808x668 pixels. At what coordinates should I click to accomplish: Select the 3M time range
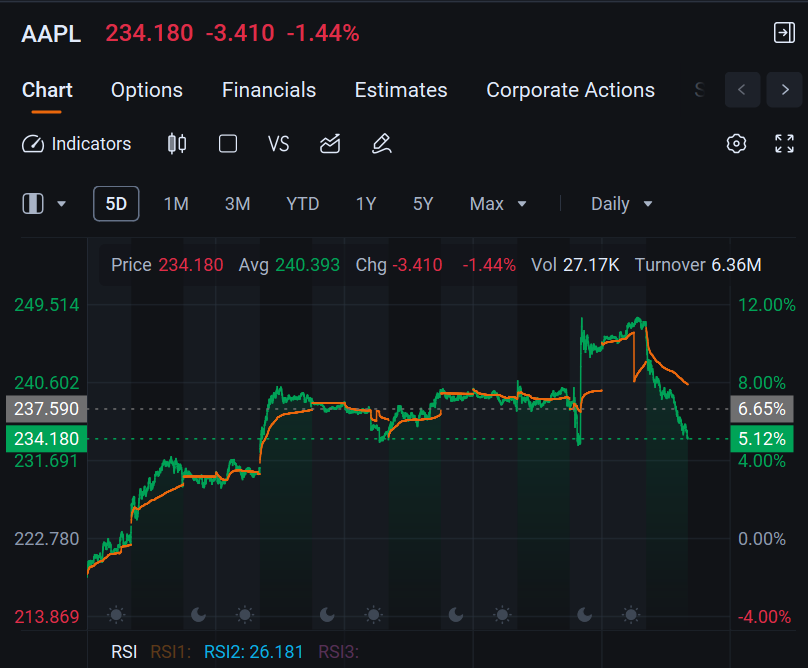click(x=238, y=204)
